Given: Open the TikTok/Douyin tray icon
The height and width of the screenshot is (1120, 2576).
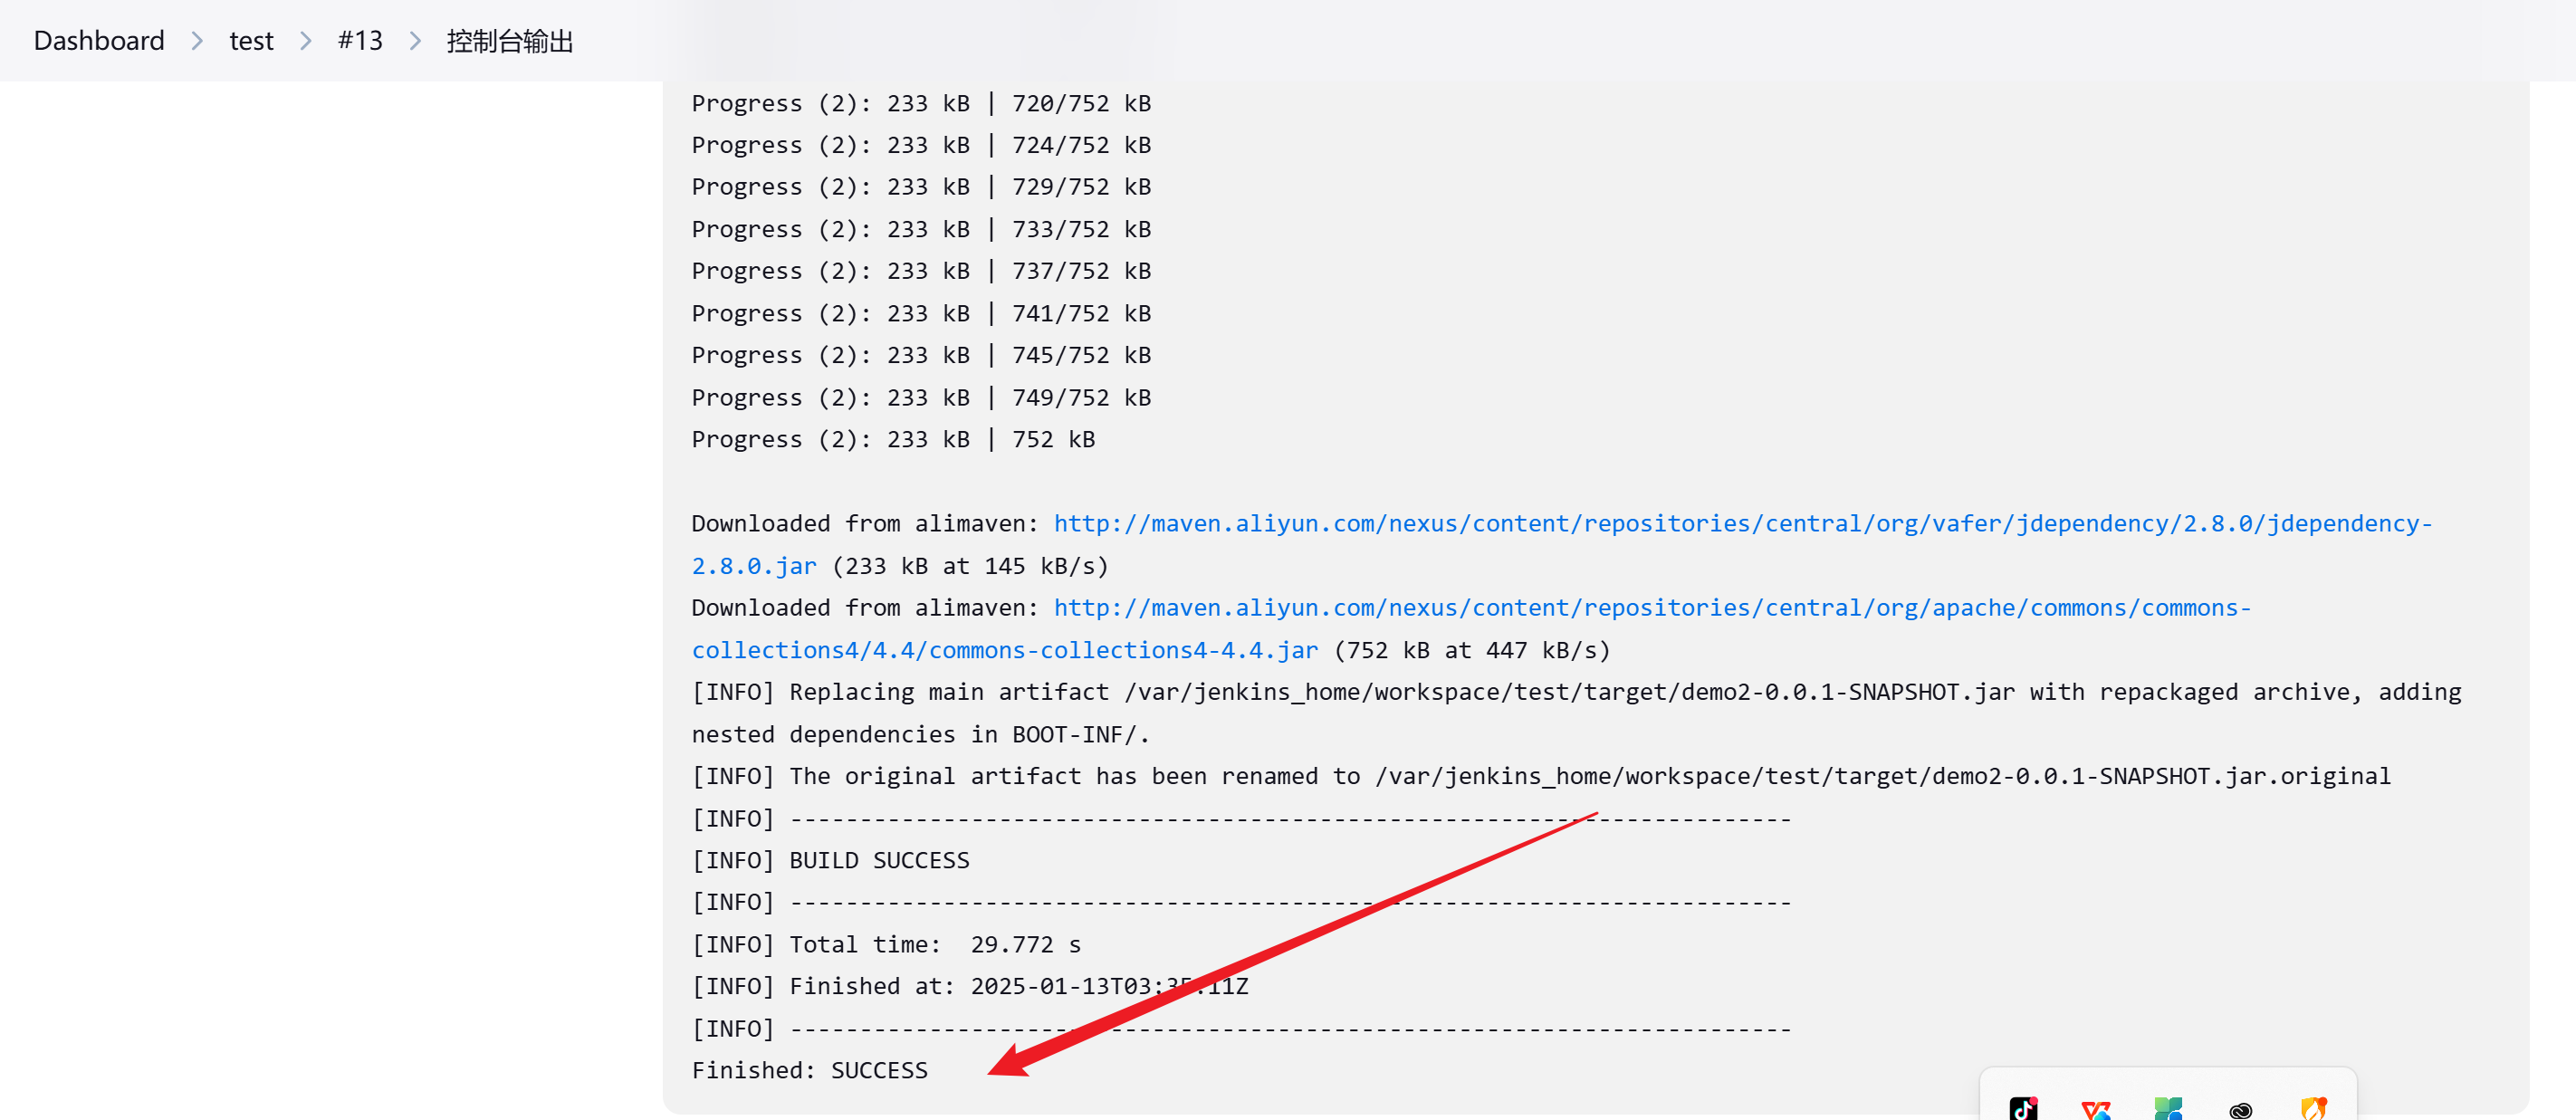Looking at the screenshot, I should pyautogui.click(x=2023, y=1108).
